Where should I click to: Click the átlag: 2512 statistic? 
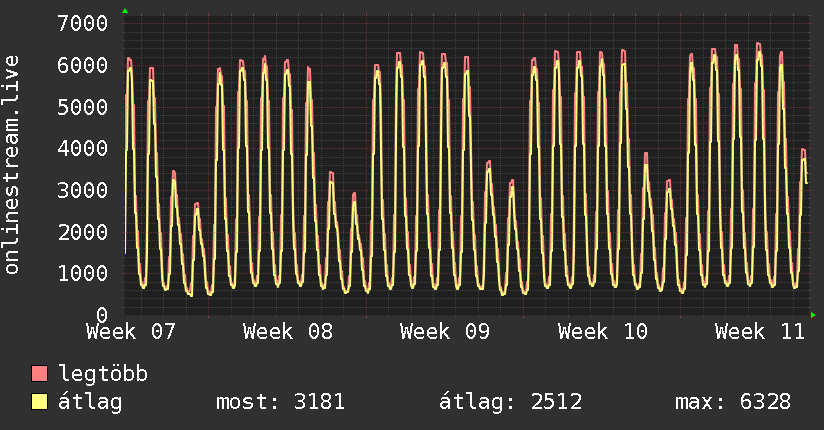pos(511,402)
